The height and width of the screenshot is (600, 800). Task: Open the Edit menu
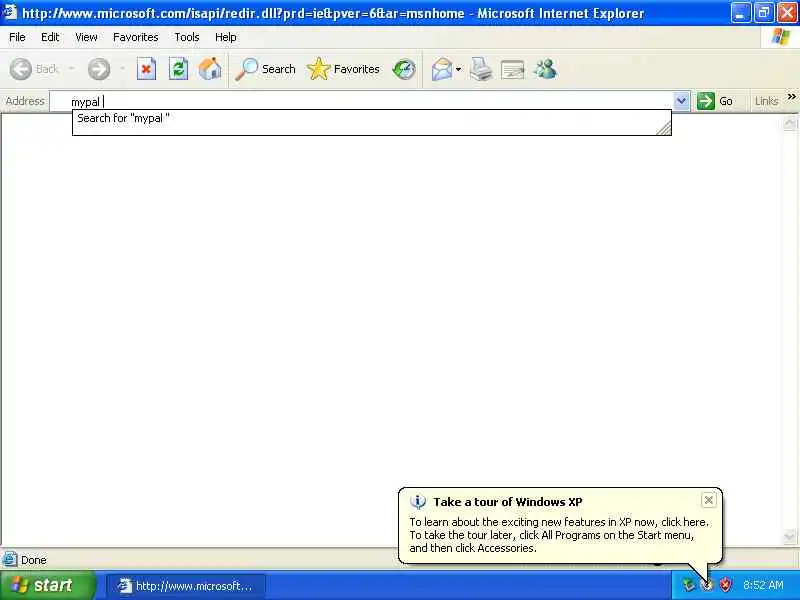tap(50, 37)
